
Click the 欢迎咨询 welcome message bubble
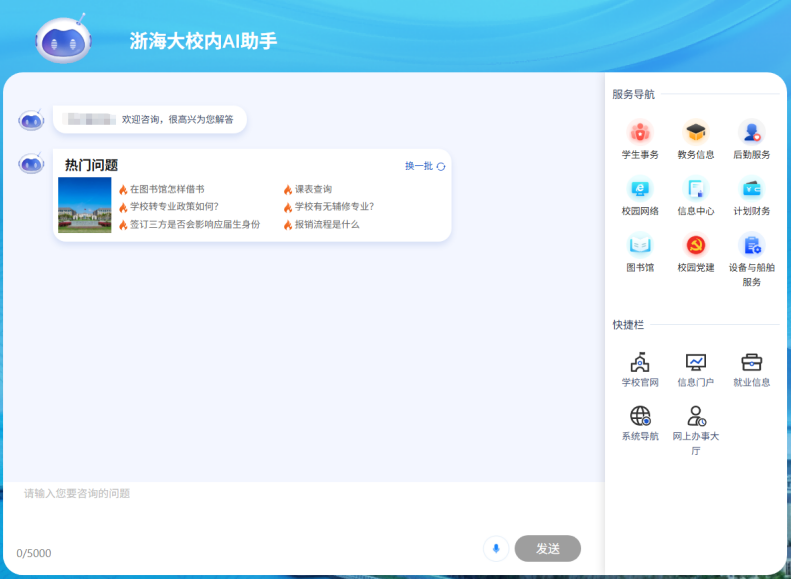pyautogui.click(x=150, y=120)
